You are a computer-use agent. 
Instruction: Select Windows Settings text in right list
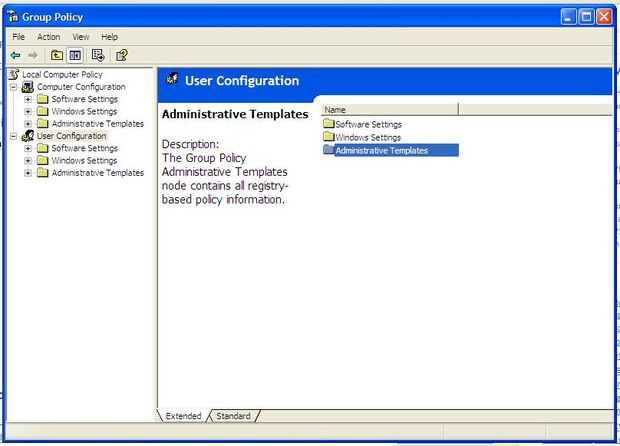[x=368, y=137]
